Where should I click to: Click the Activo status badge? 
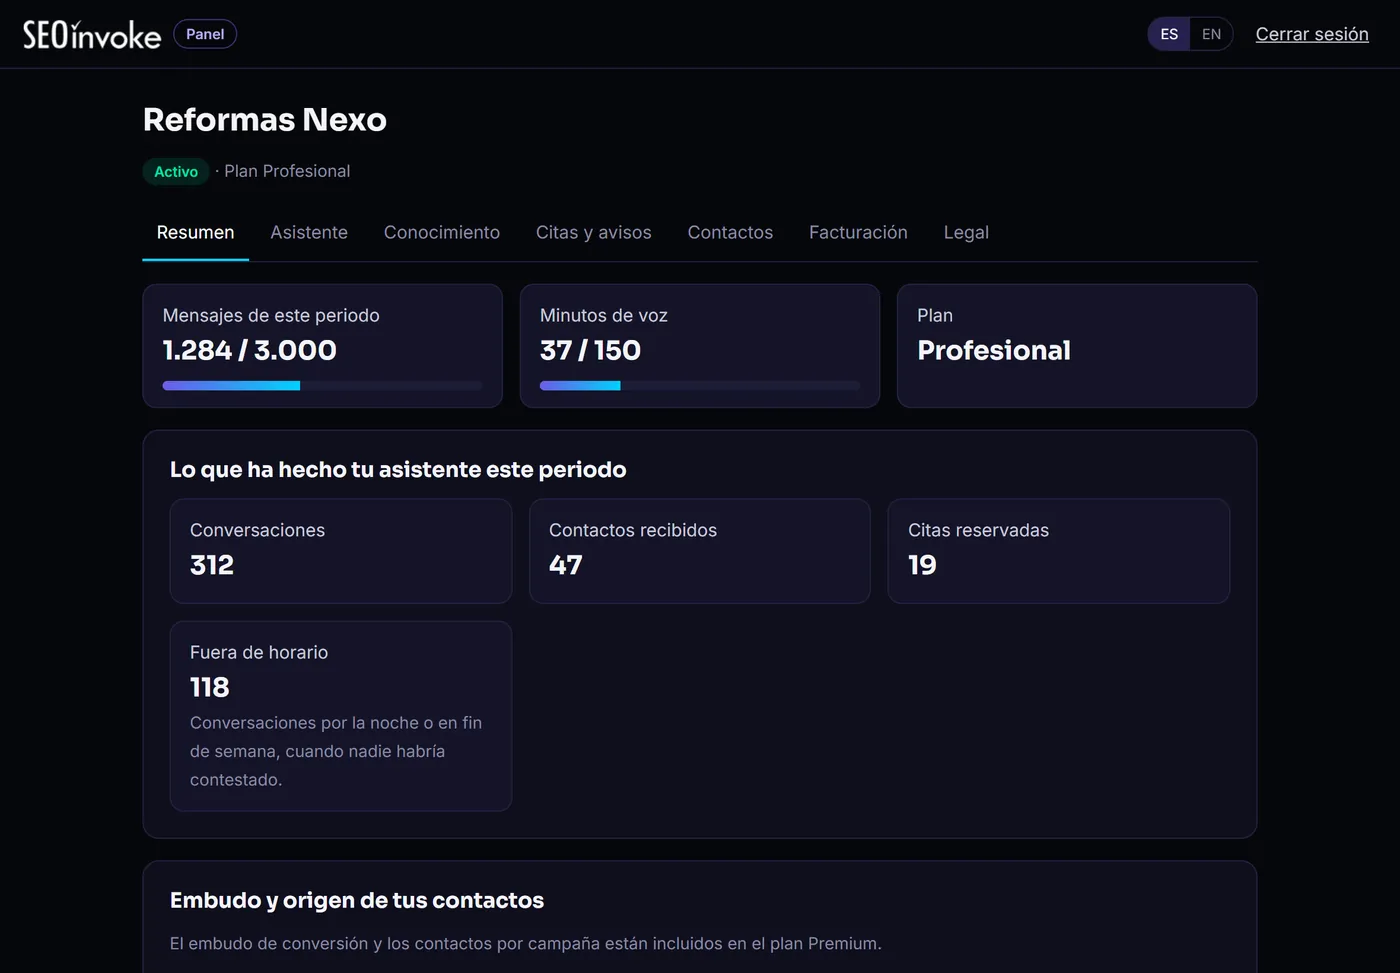tap(176, 172)
